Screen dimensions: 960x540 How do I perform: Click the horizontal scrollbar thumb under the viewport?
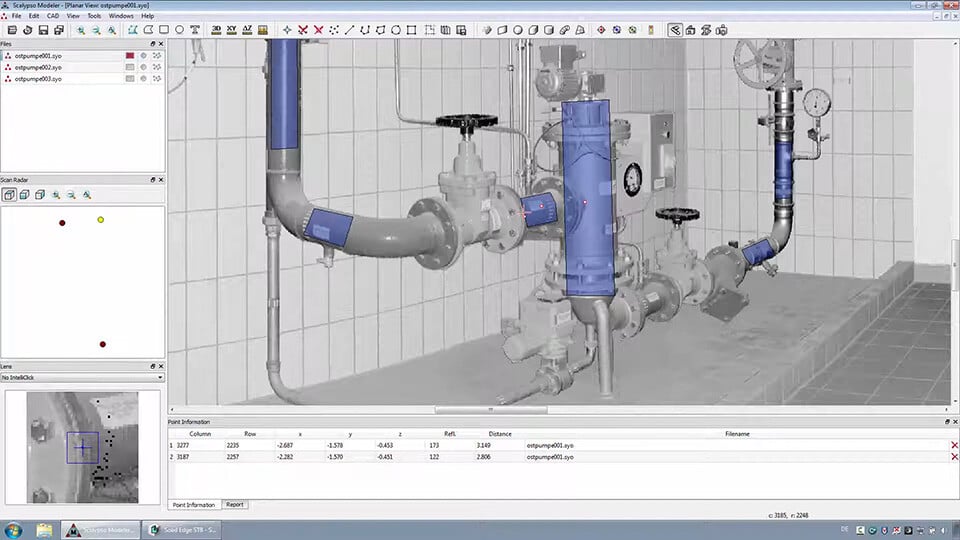490,410
